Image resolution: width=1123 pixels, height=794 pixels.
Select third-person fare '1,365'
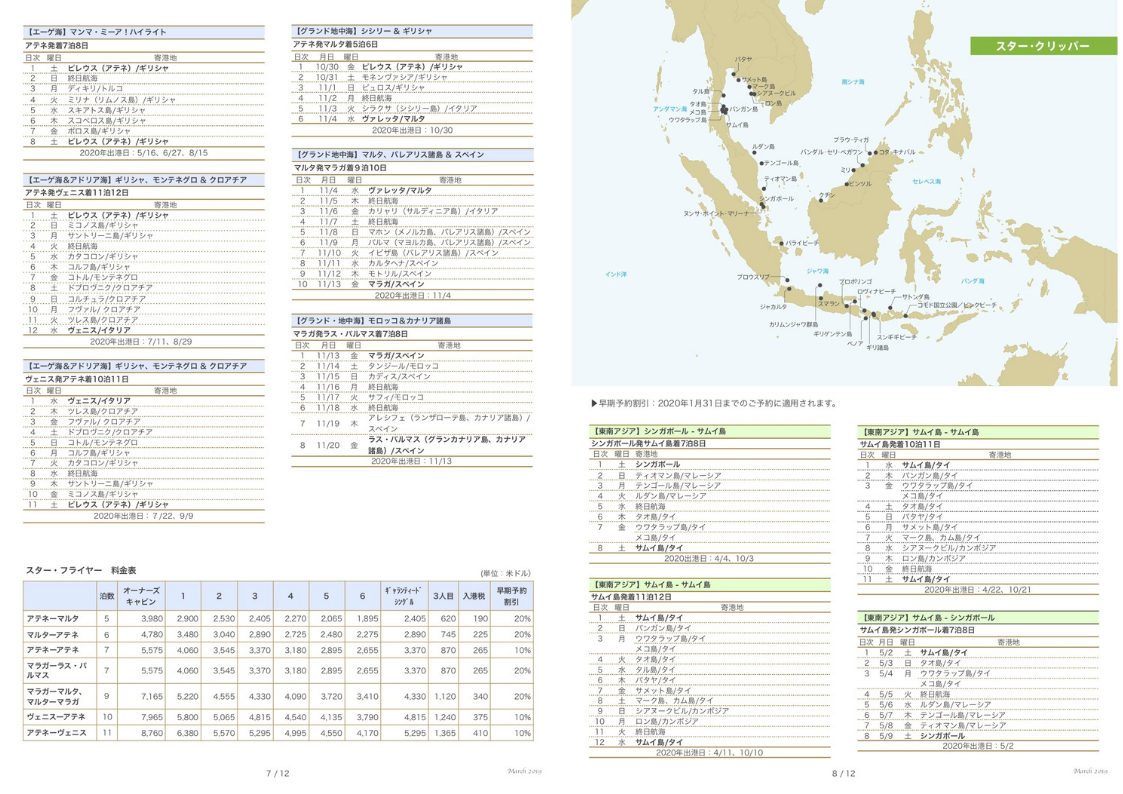click(445, 733)
